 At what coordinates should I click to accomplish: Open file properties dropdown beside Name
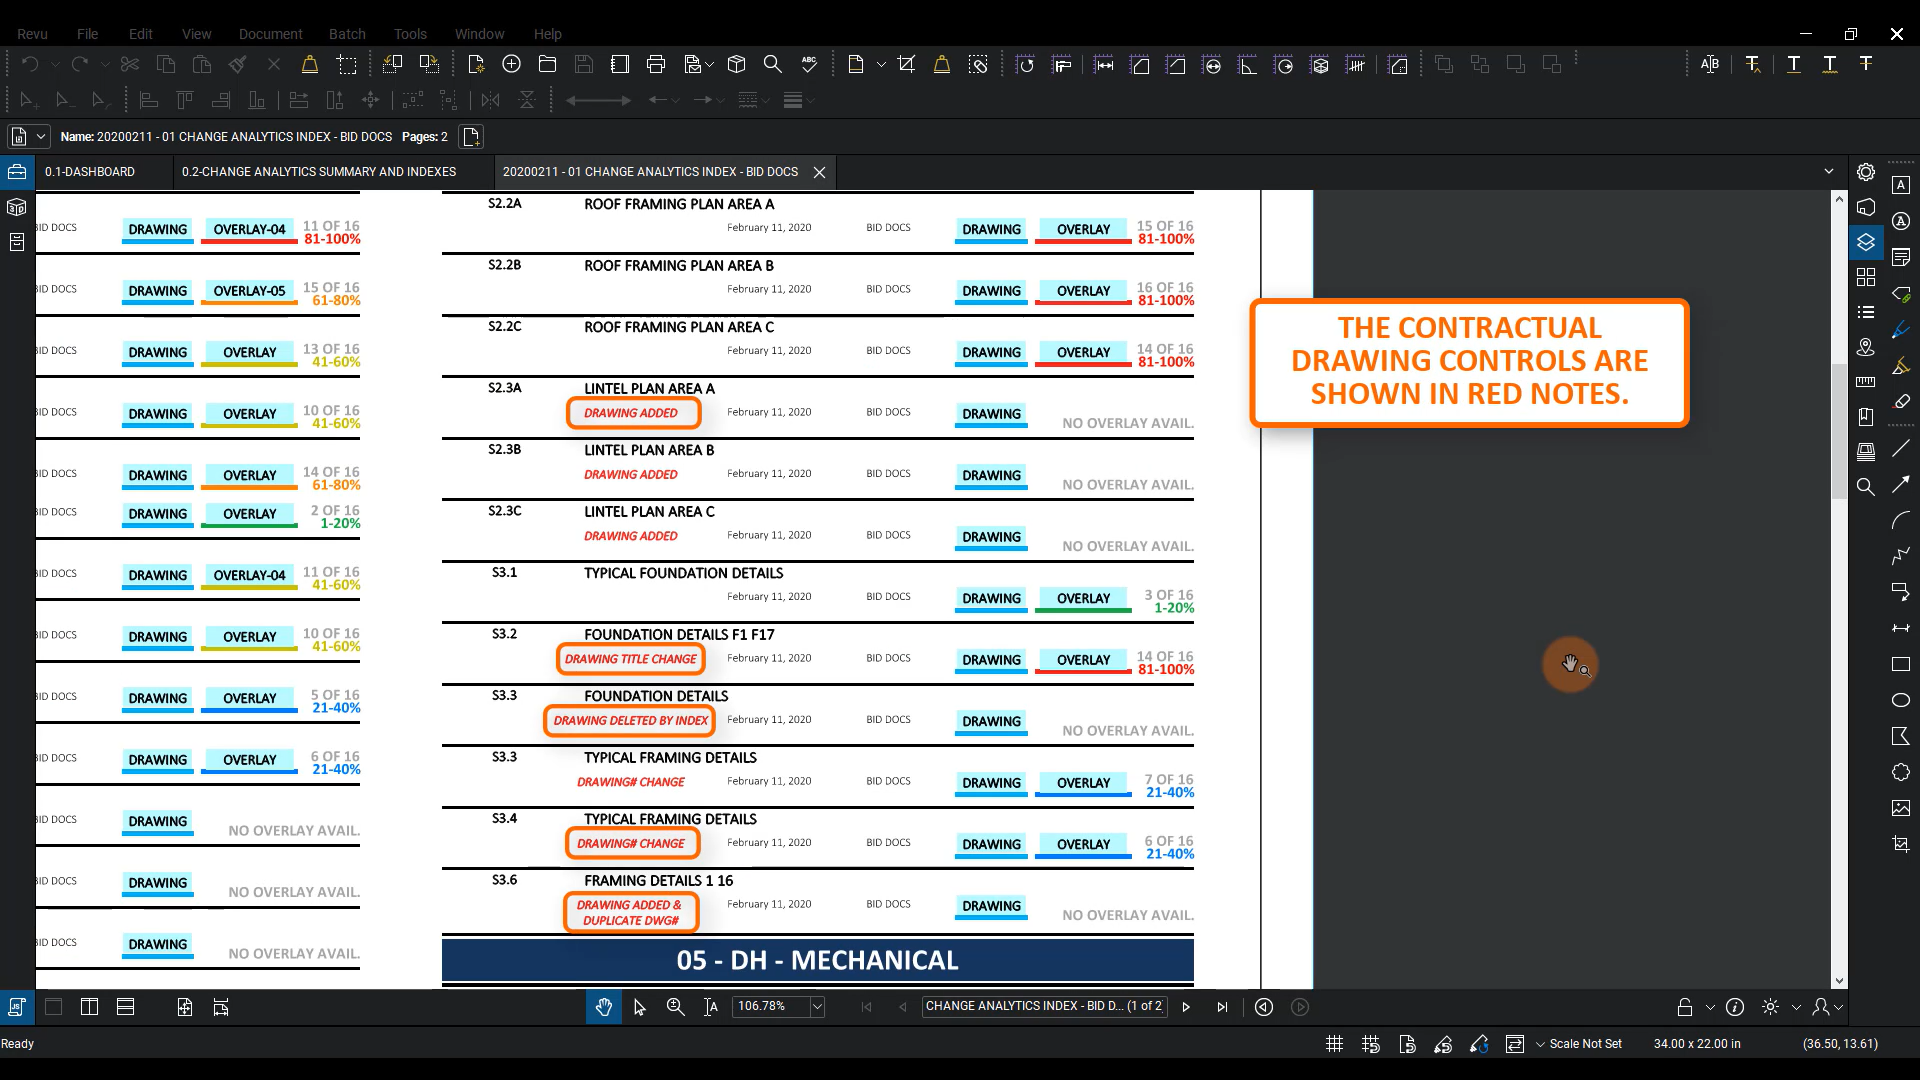coord(41,137)
